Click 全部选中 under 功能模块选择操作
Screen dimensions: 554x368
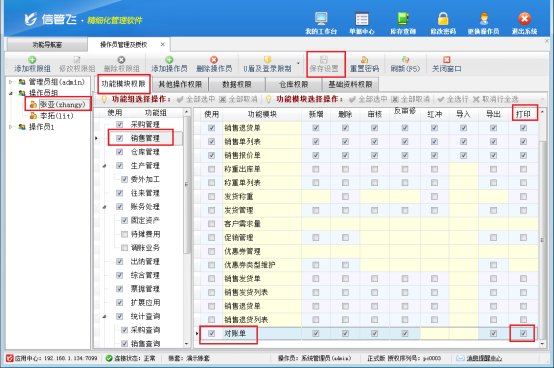(x=368, y=99)
